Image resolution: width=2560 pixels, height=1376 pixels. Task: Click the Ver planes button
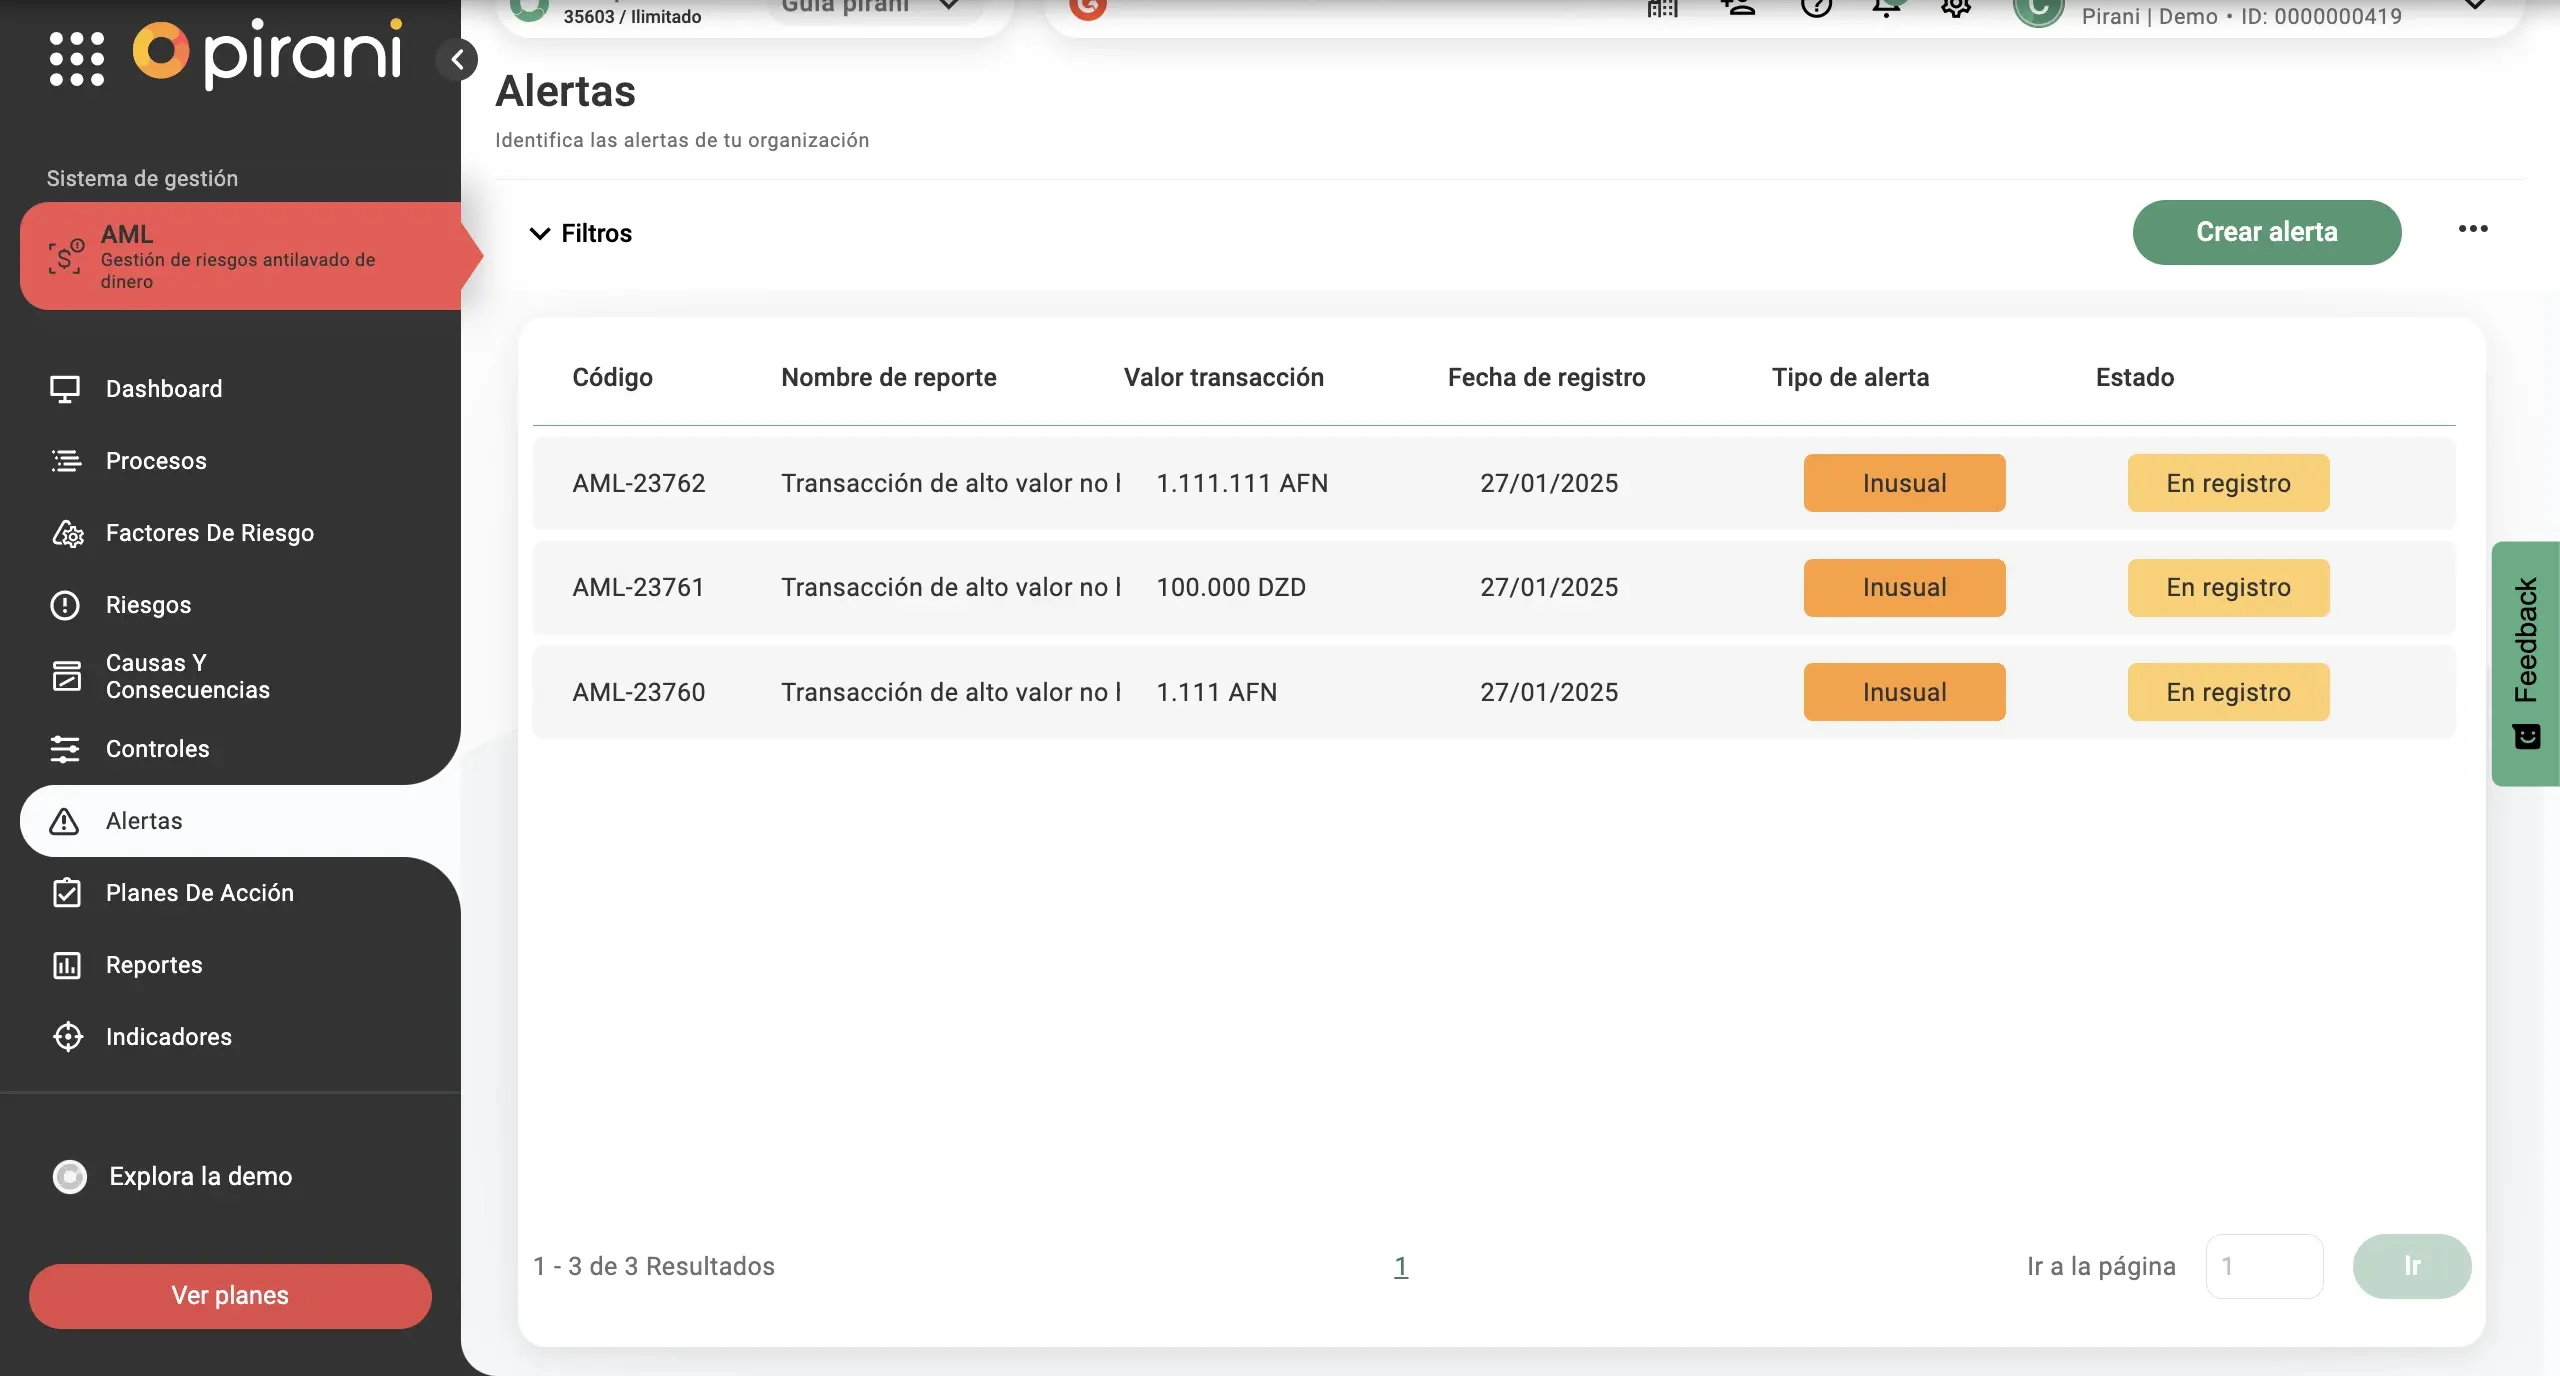point(230,1295)
